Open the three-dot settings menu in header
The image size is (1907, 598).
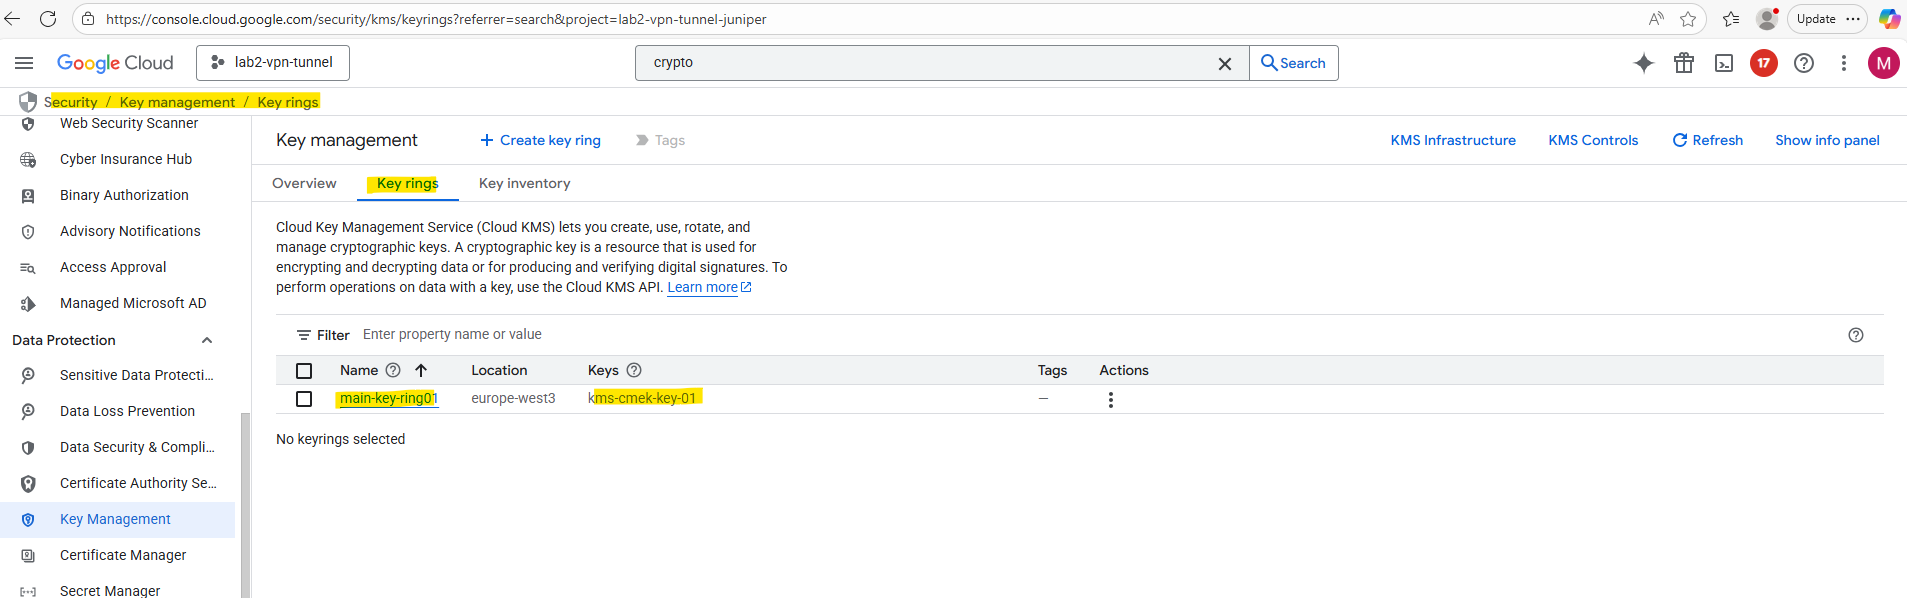point(1844,63)
